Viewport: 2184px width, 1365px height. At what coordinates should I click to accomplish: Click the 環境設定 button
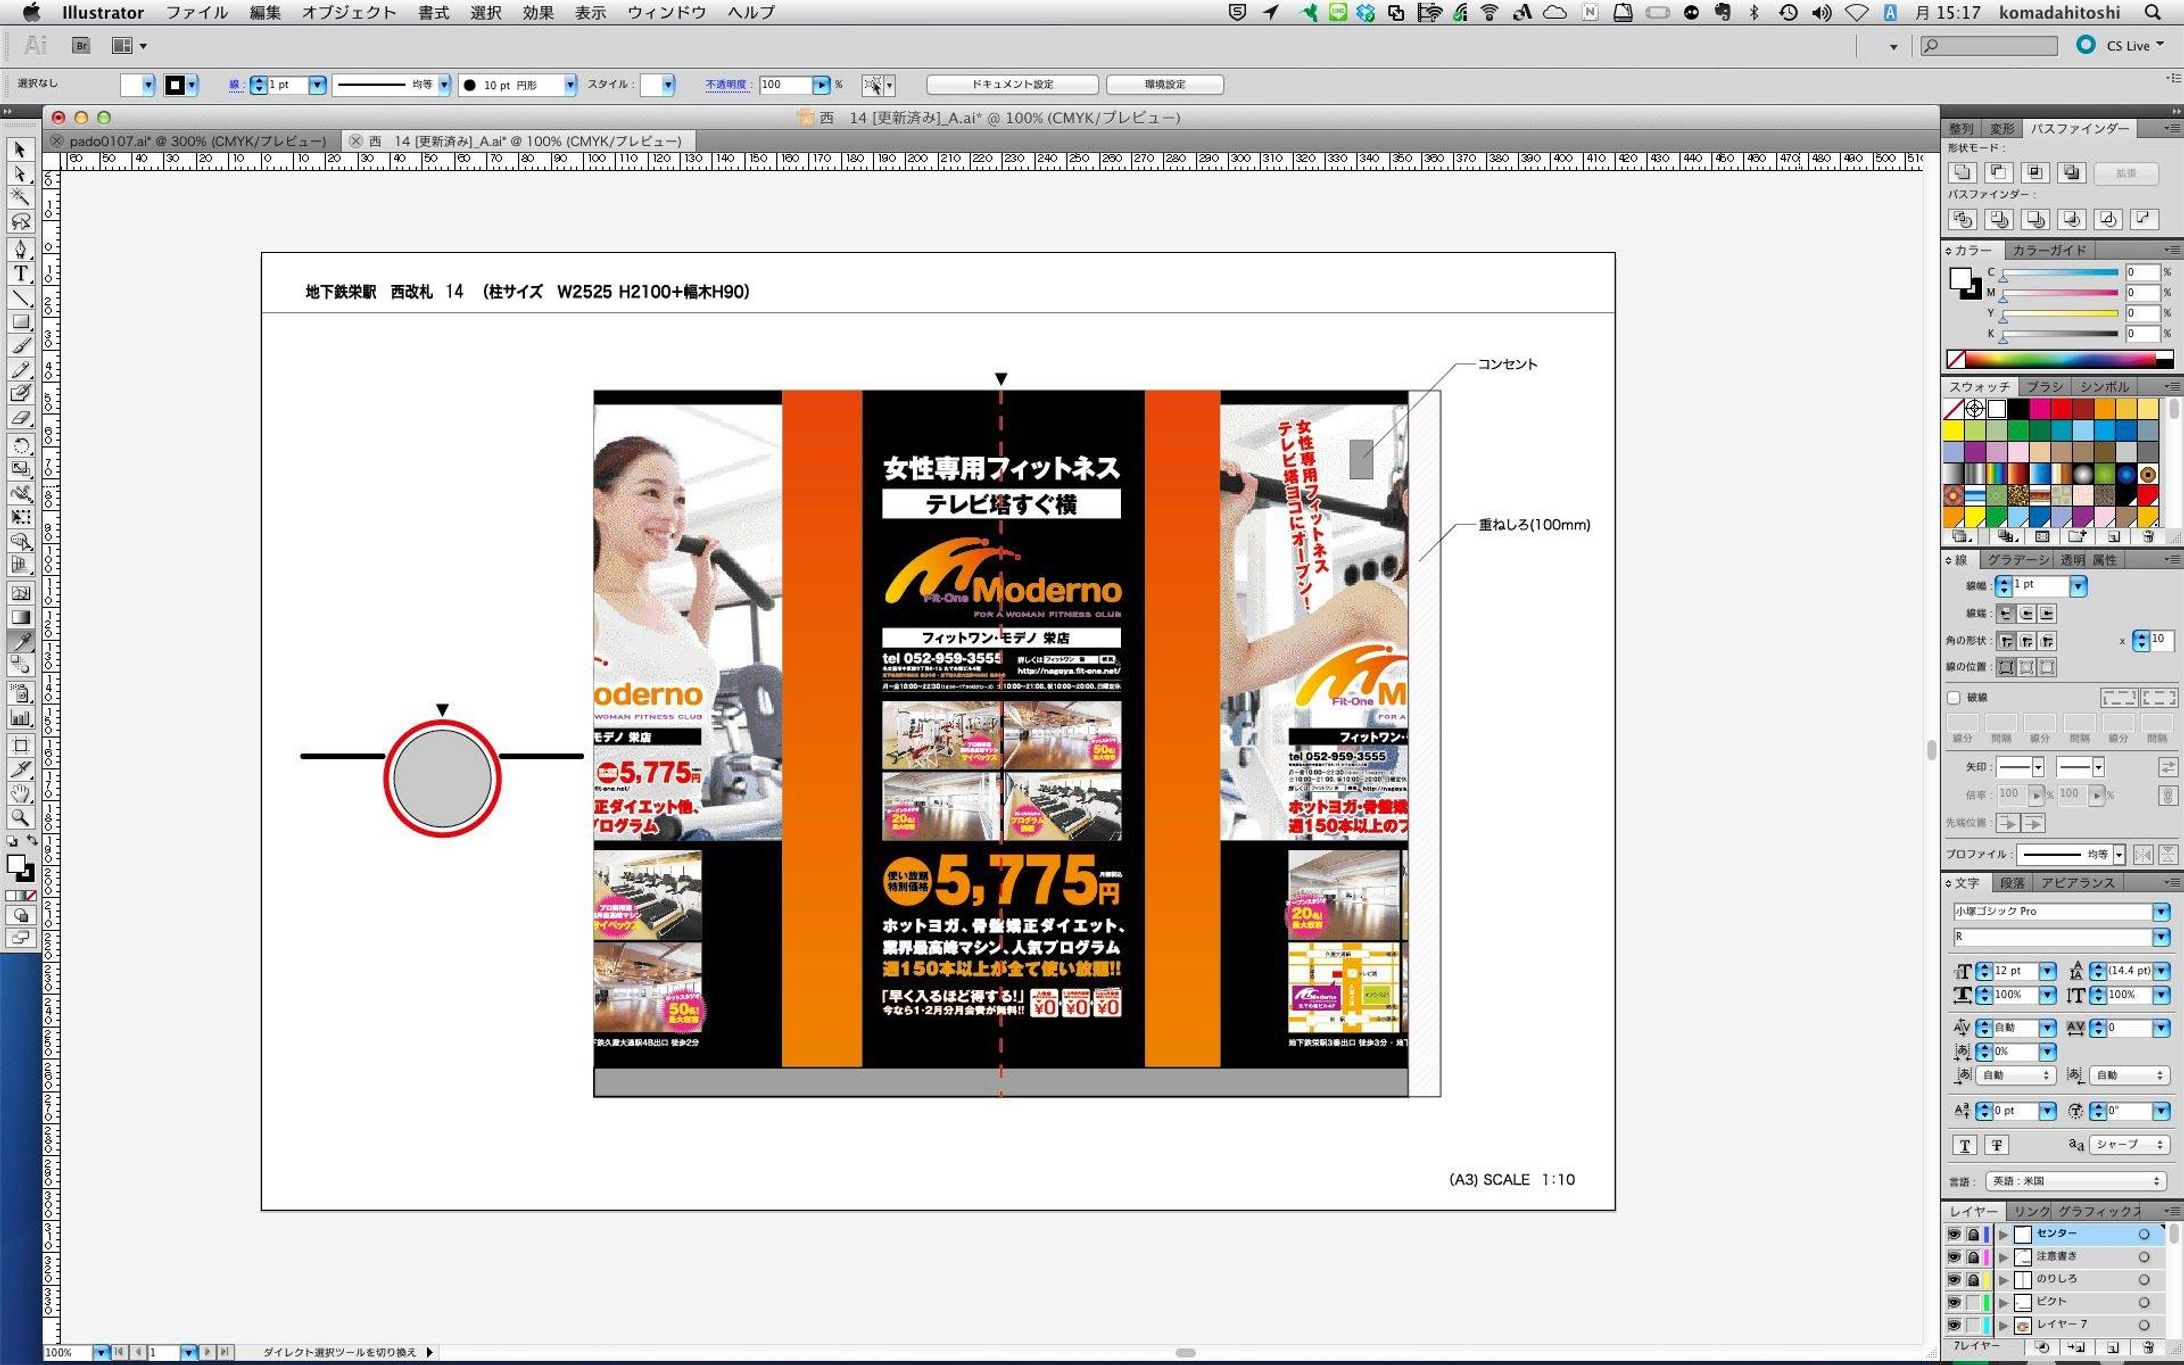[1163, 84]
